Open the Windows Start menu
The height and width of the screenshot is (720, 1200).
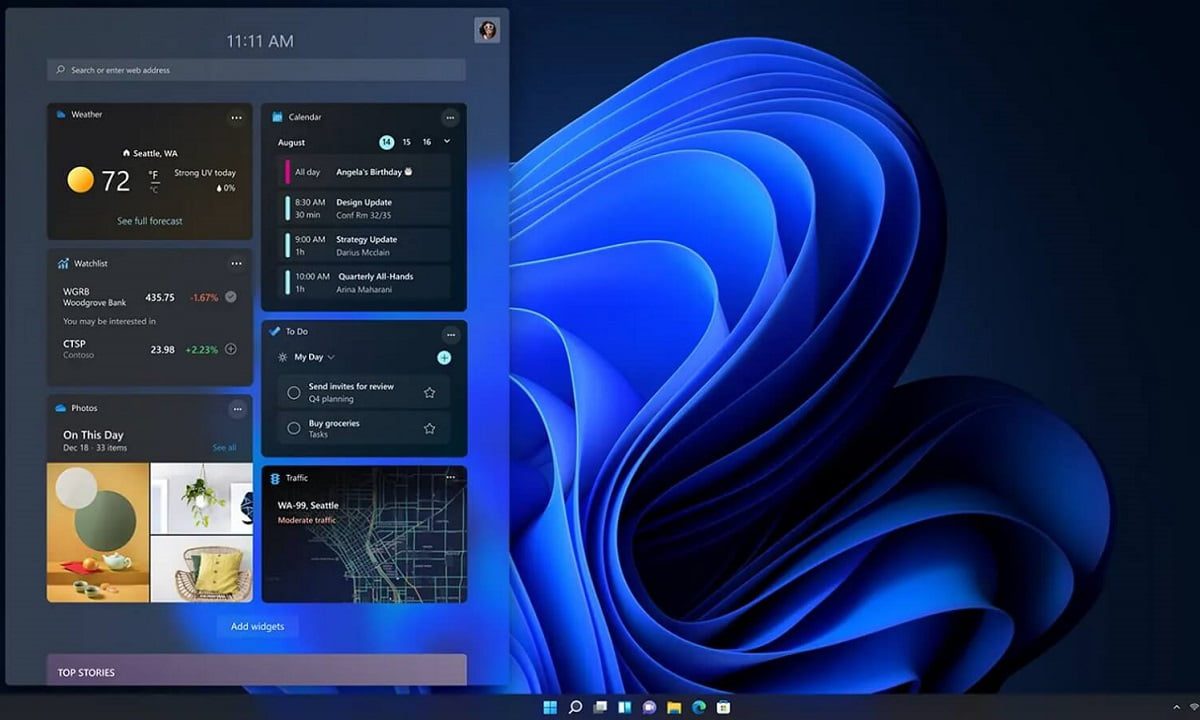click(x=549, y=707)
